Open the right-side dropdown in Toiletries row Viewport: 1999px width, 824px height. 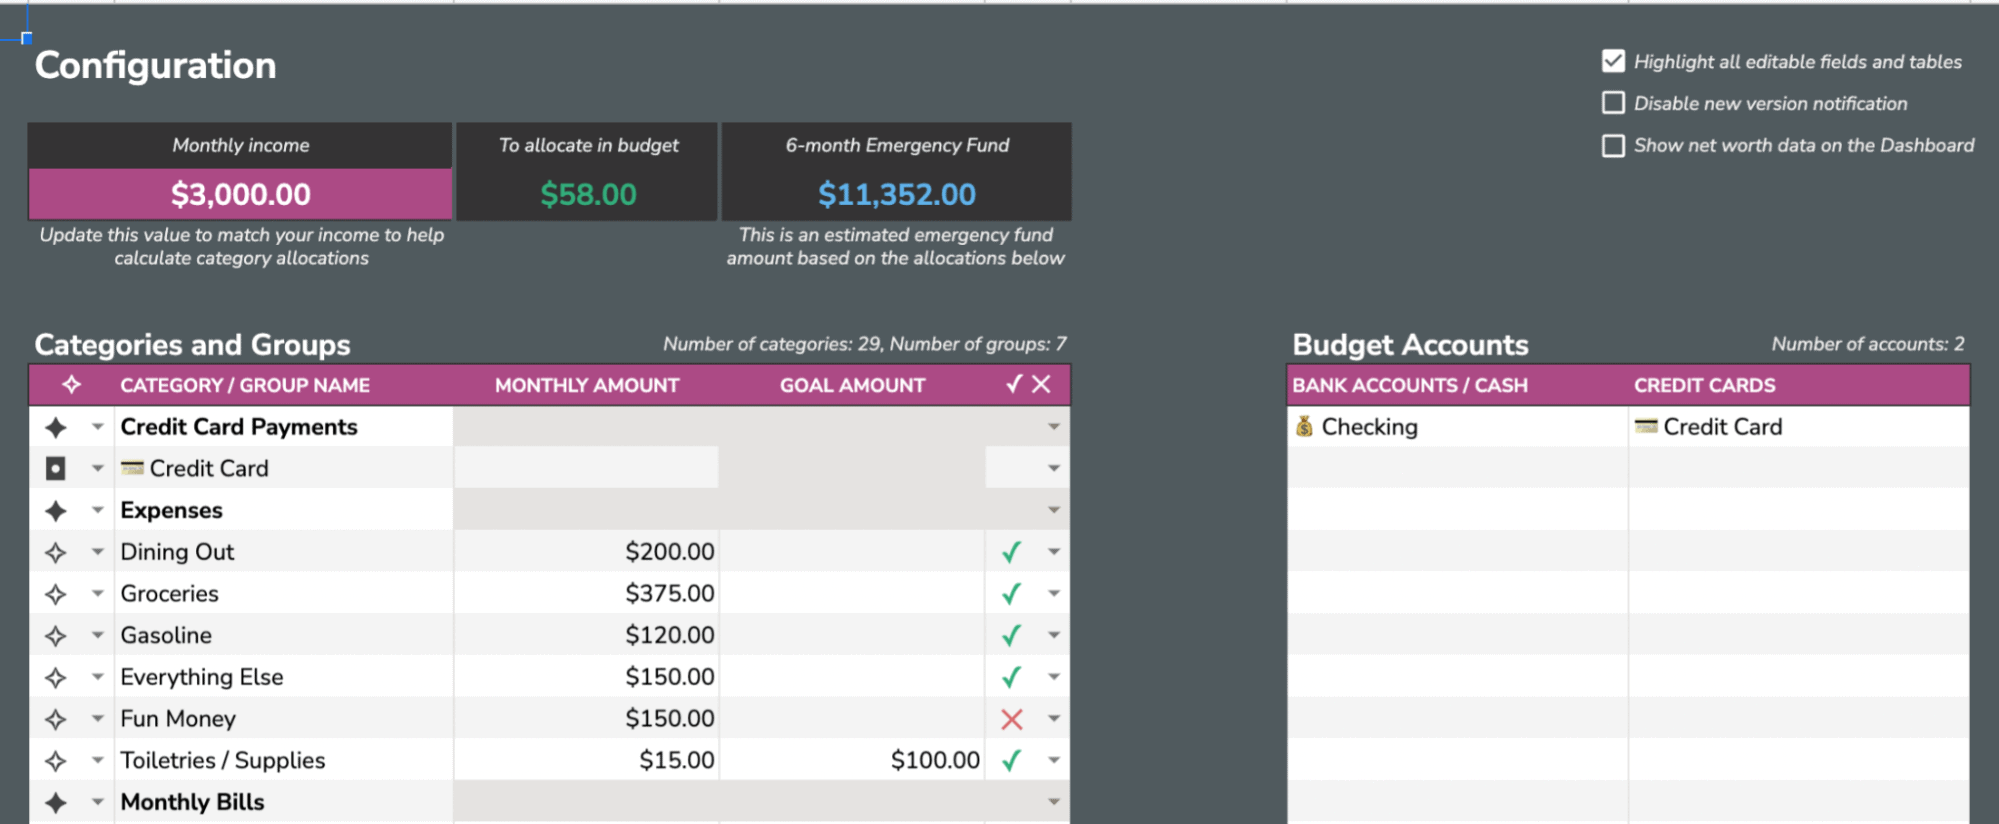[1054, 761]
